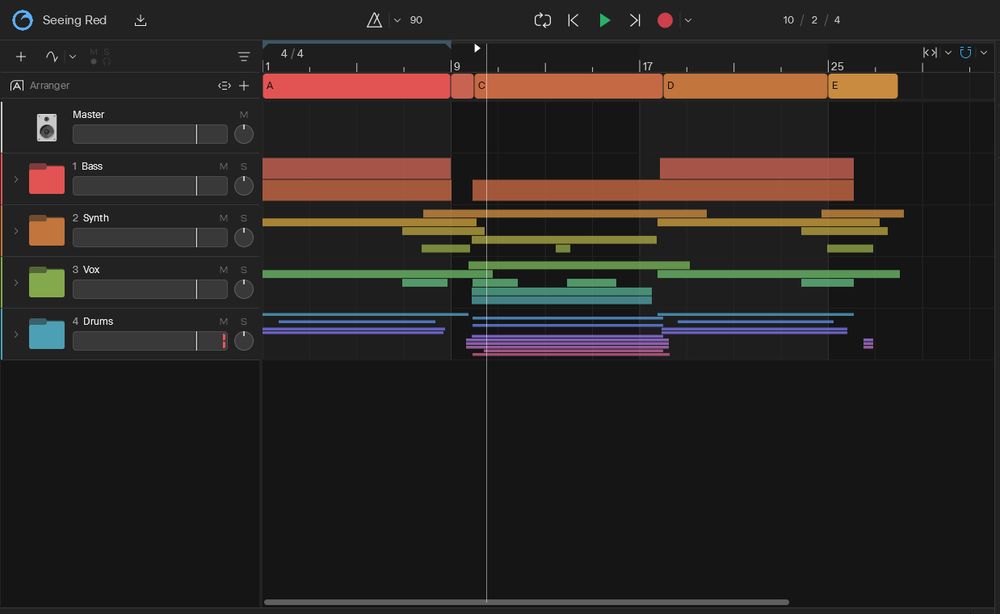This screenshot has height=614, width=1000.
Task: Start playback with the green Play button
Action: [x=604, y=20]
